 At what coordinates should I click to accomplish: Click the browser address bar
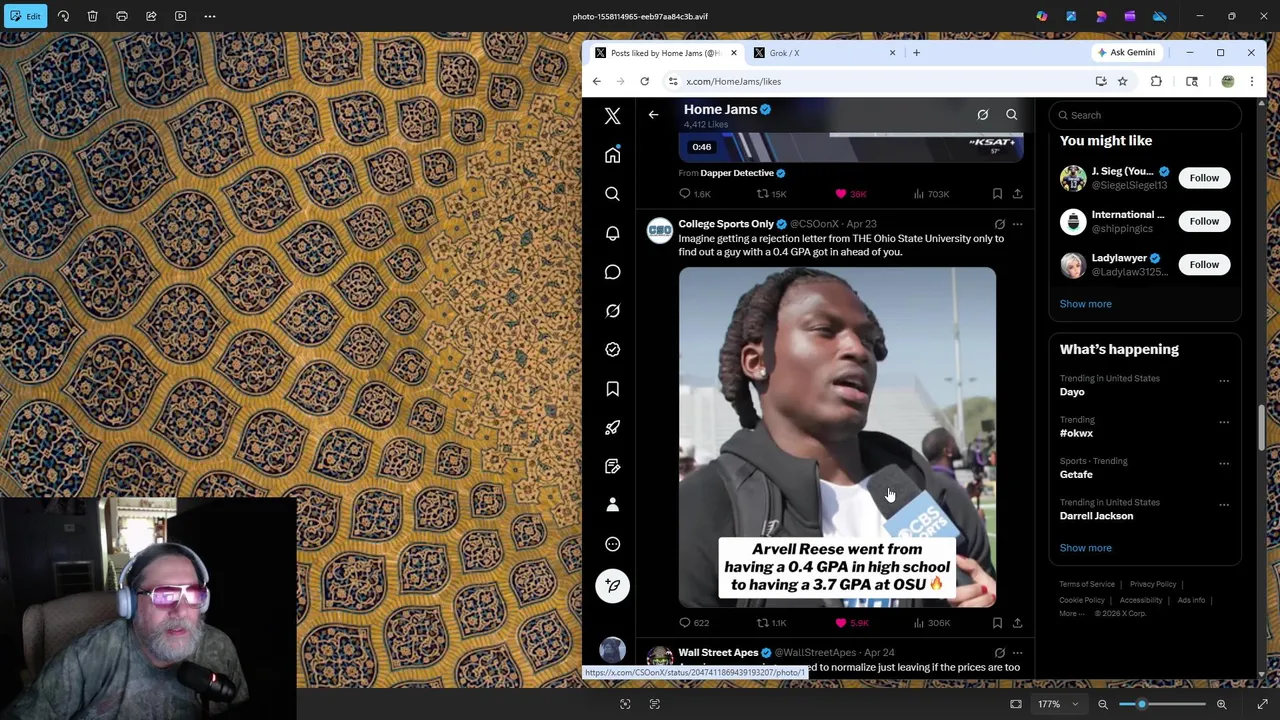click(x=880, y=81)
